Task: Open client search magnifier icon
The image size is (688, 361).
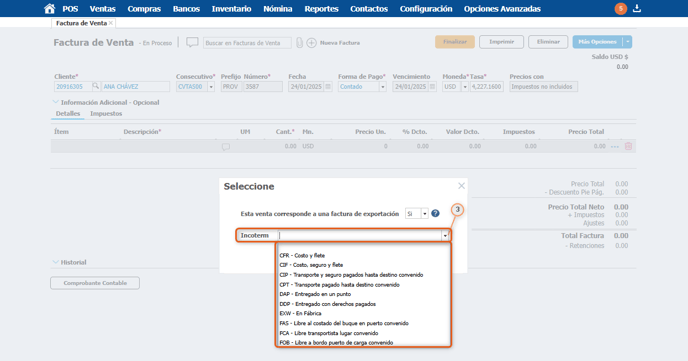Action: [x=95, y=86]
